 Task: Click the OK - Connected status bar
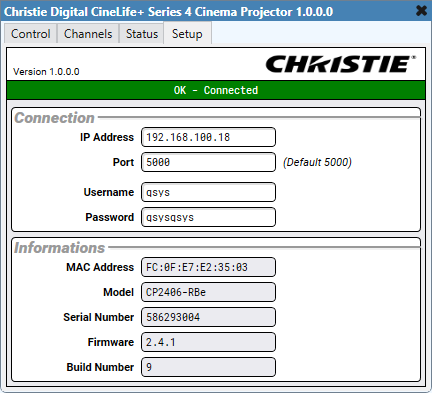click(216, 90)
